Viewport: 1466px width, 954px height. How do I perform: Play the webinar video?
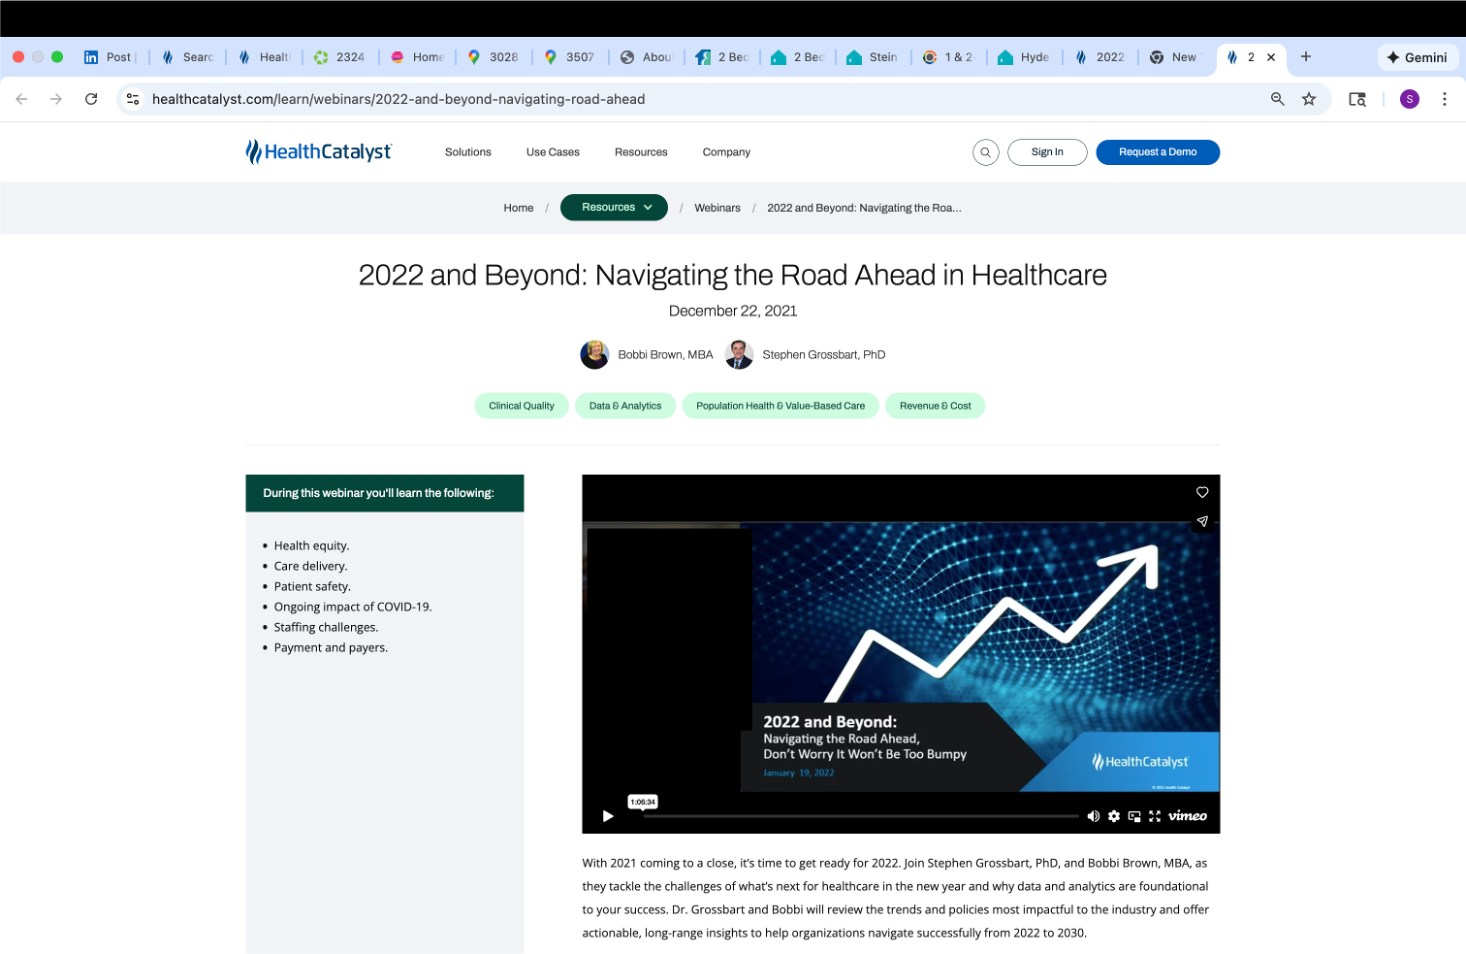607,816
